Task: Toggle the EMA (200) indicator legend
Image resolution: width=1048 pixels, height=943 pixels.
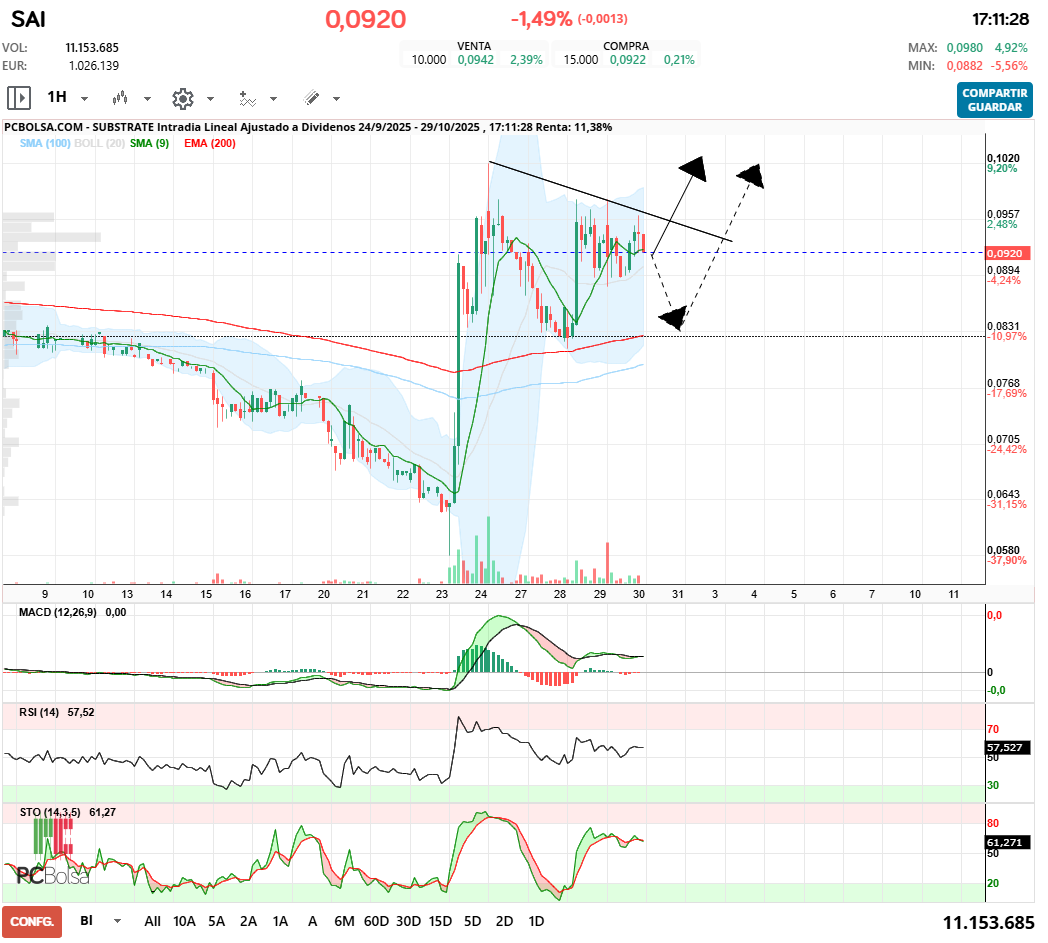Action: coord(210,143)
